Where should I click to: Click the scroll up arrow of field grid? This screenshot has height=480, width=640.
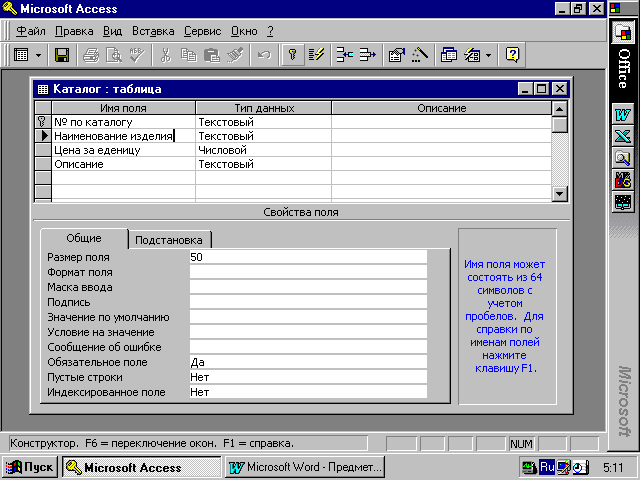(x=559, y=109)
